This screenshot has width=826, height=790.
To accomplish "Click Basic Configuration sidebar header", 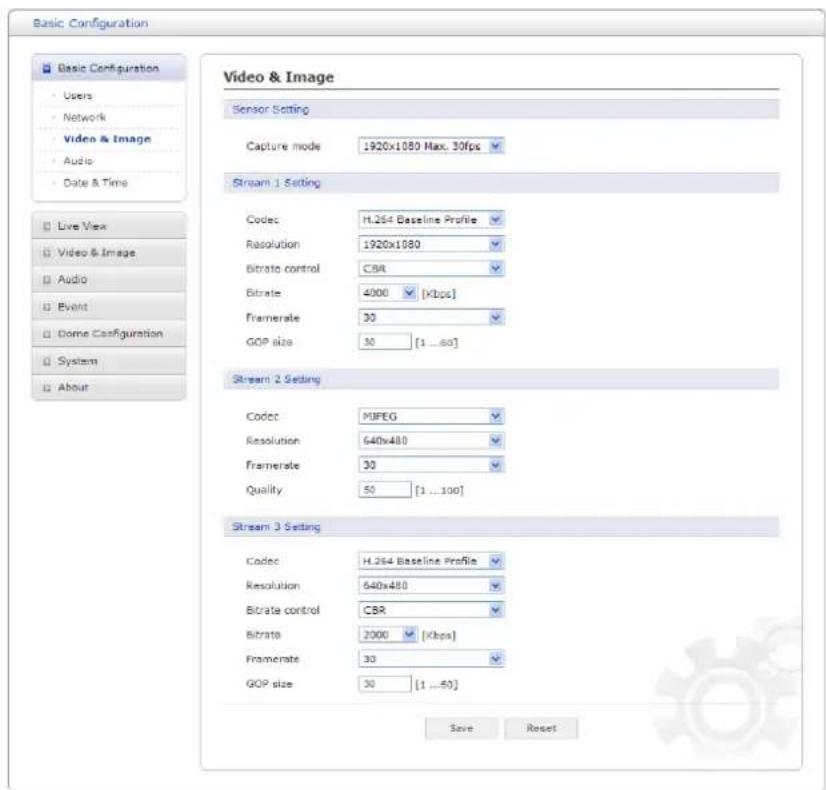I will click(109, 68).
